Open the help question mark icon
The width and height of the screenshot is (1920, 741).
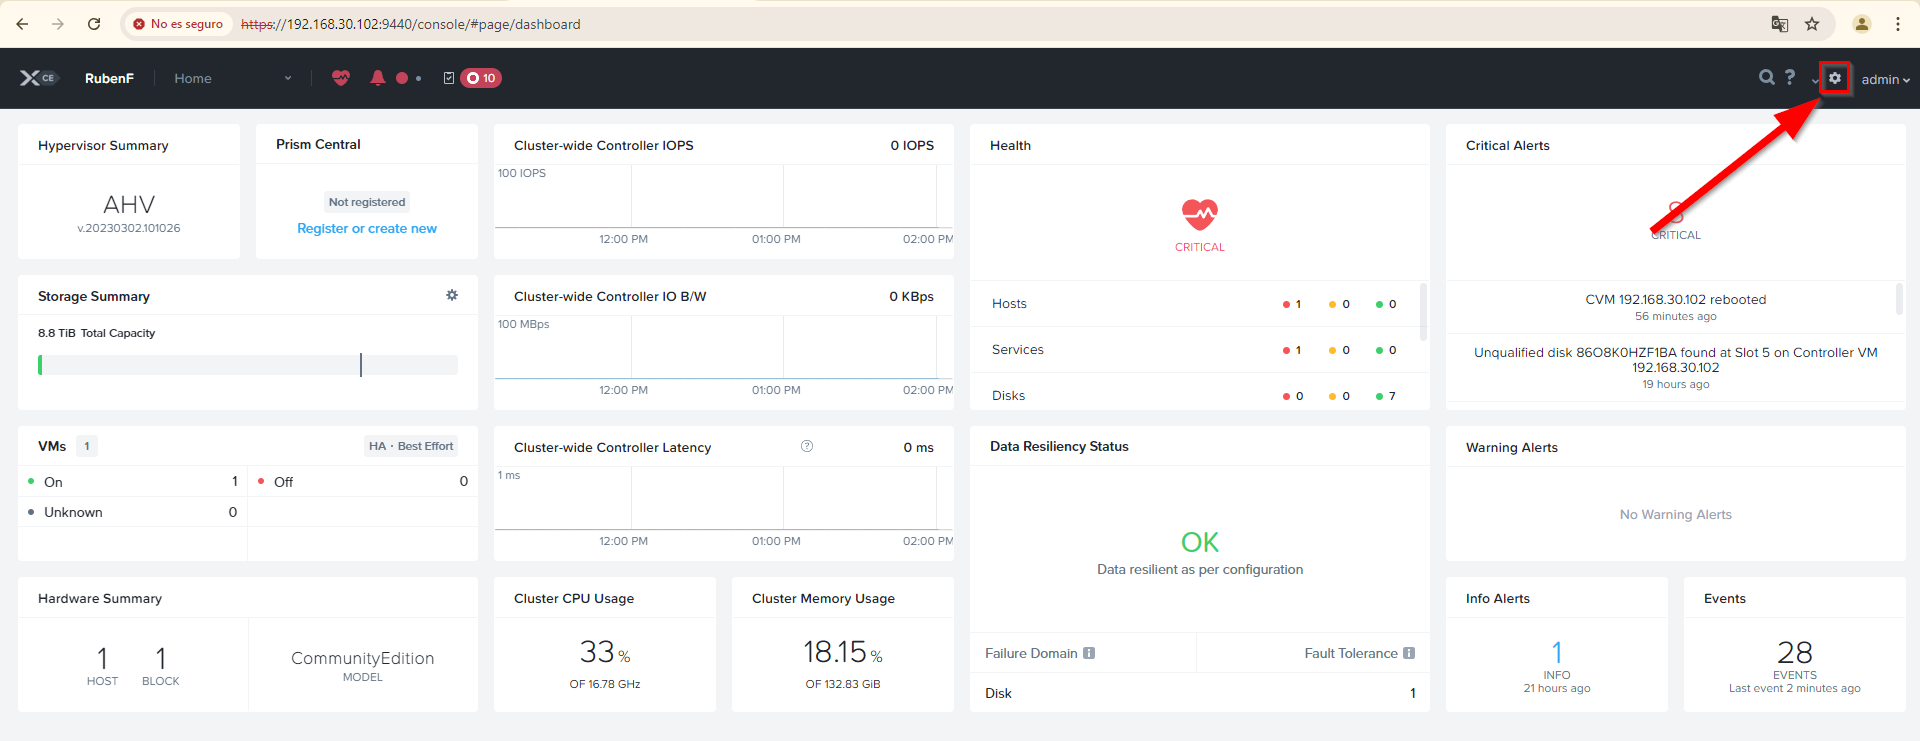(1790, 77)
